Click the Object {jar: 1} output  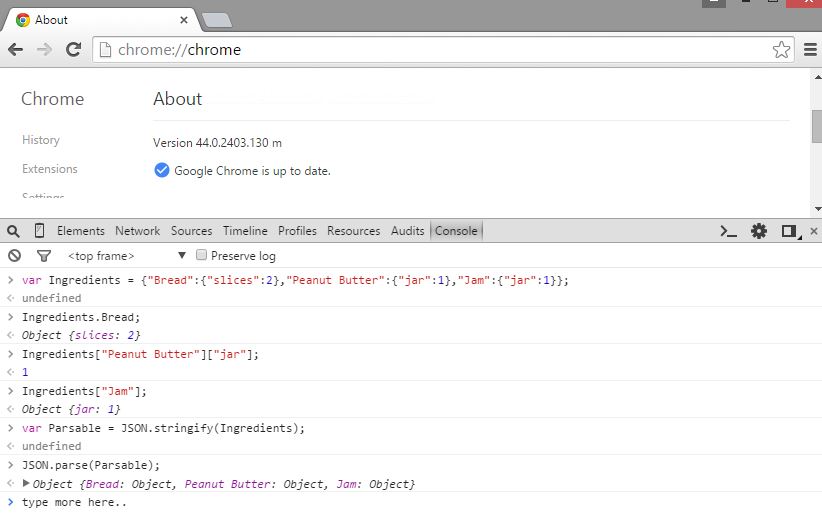(x=71, y=409)
